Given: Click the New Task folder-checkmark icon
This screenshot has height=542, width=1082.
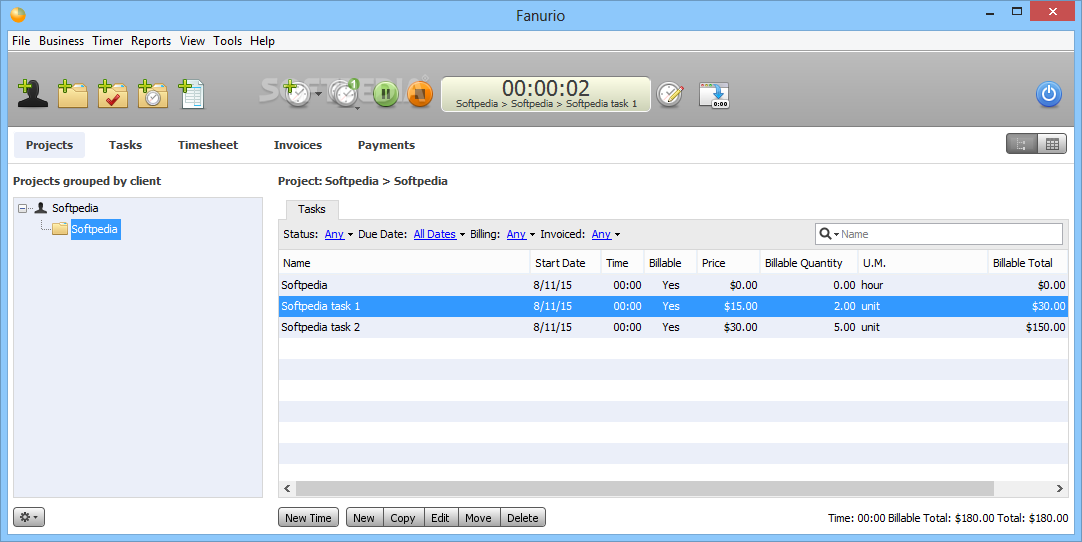Looking at the screenshot, I should 112,94.
